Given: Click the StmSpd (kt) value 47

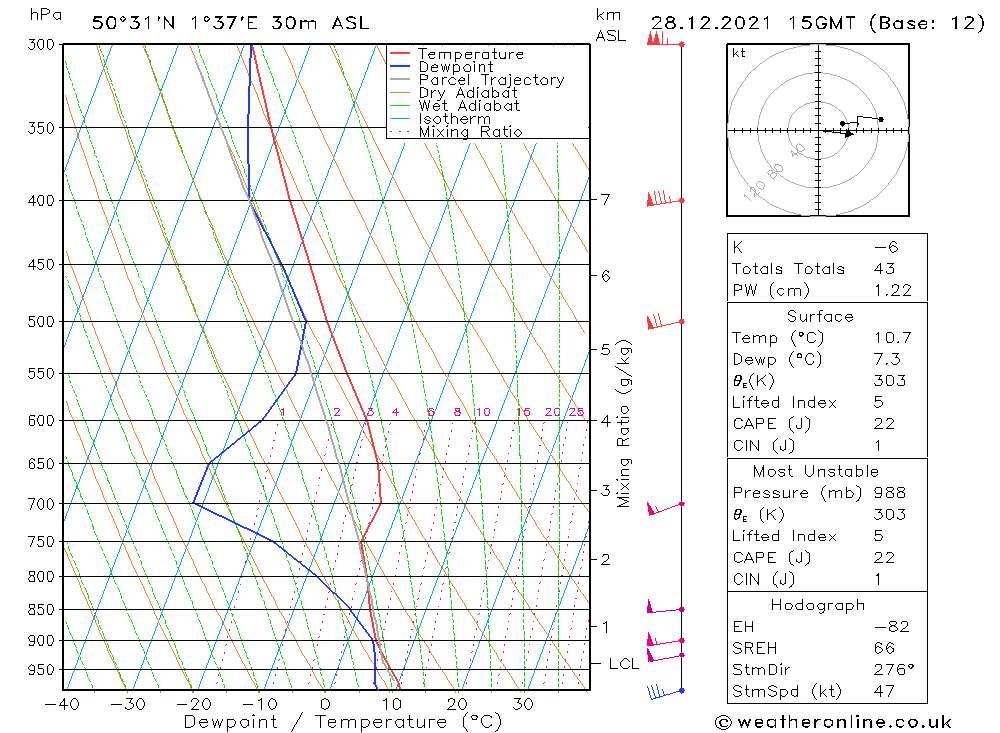Looking at the screenshot, I should tap(885, 692).
